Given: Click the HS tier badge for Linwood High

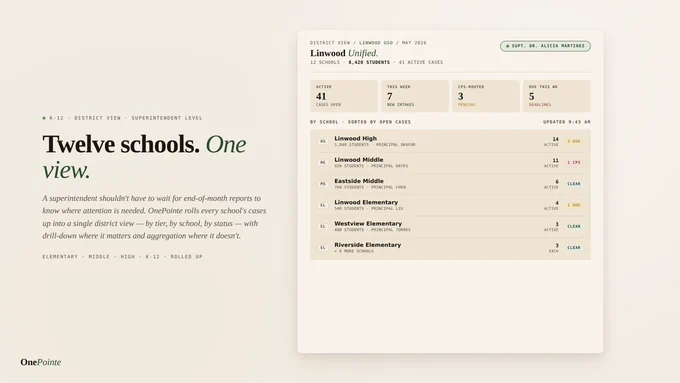Looking at the screenshot, I should [x=323, y=141].
